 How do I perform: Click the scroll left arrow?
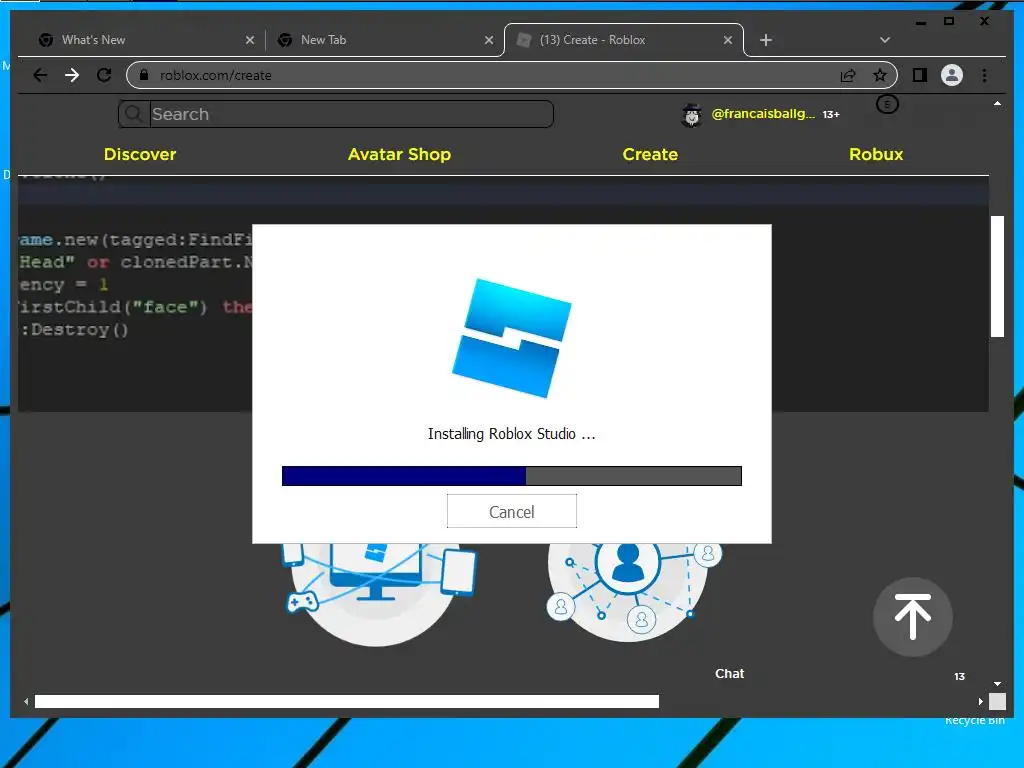(x=26, y=701)
